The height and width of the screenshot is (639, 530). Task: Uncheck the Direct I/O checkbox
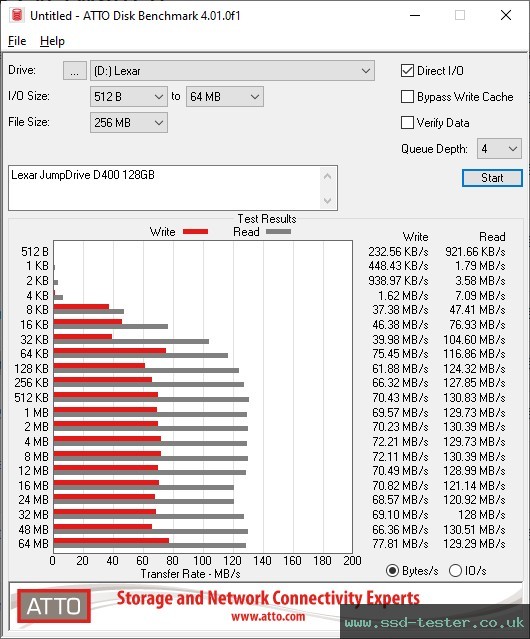pyautogui.click(x=407, y=71)
